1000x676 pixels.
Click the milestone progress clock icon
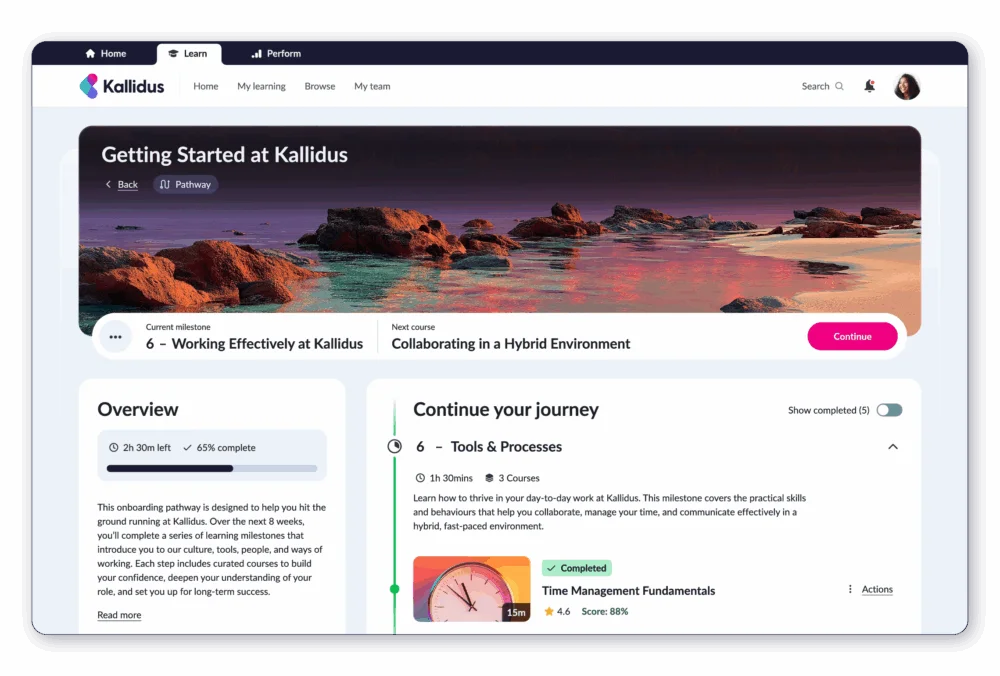[394, 447]
